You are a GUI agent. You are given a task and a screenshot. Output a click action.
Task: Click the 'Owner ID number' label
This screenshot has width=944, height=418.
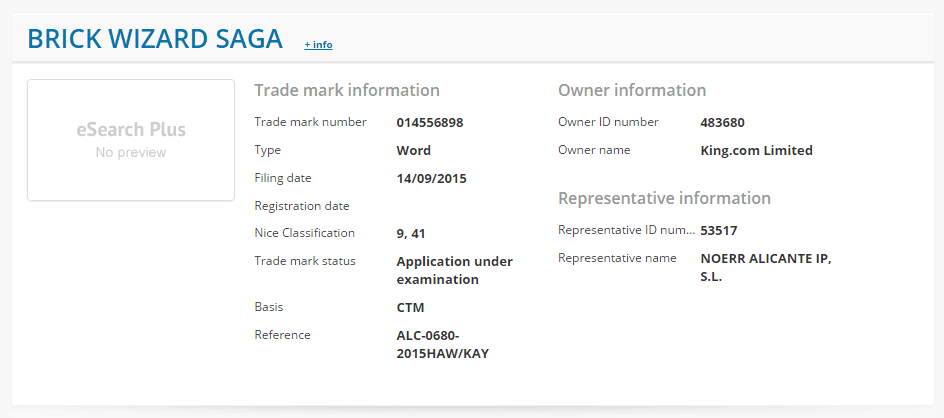[609, 122]
